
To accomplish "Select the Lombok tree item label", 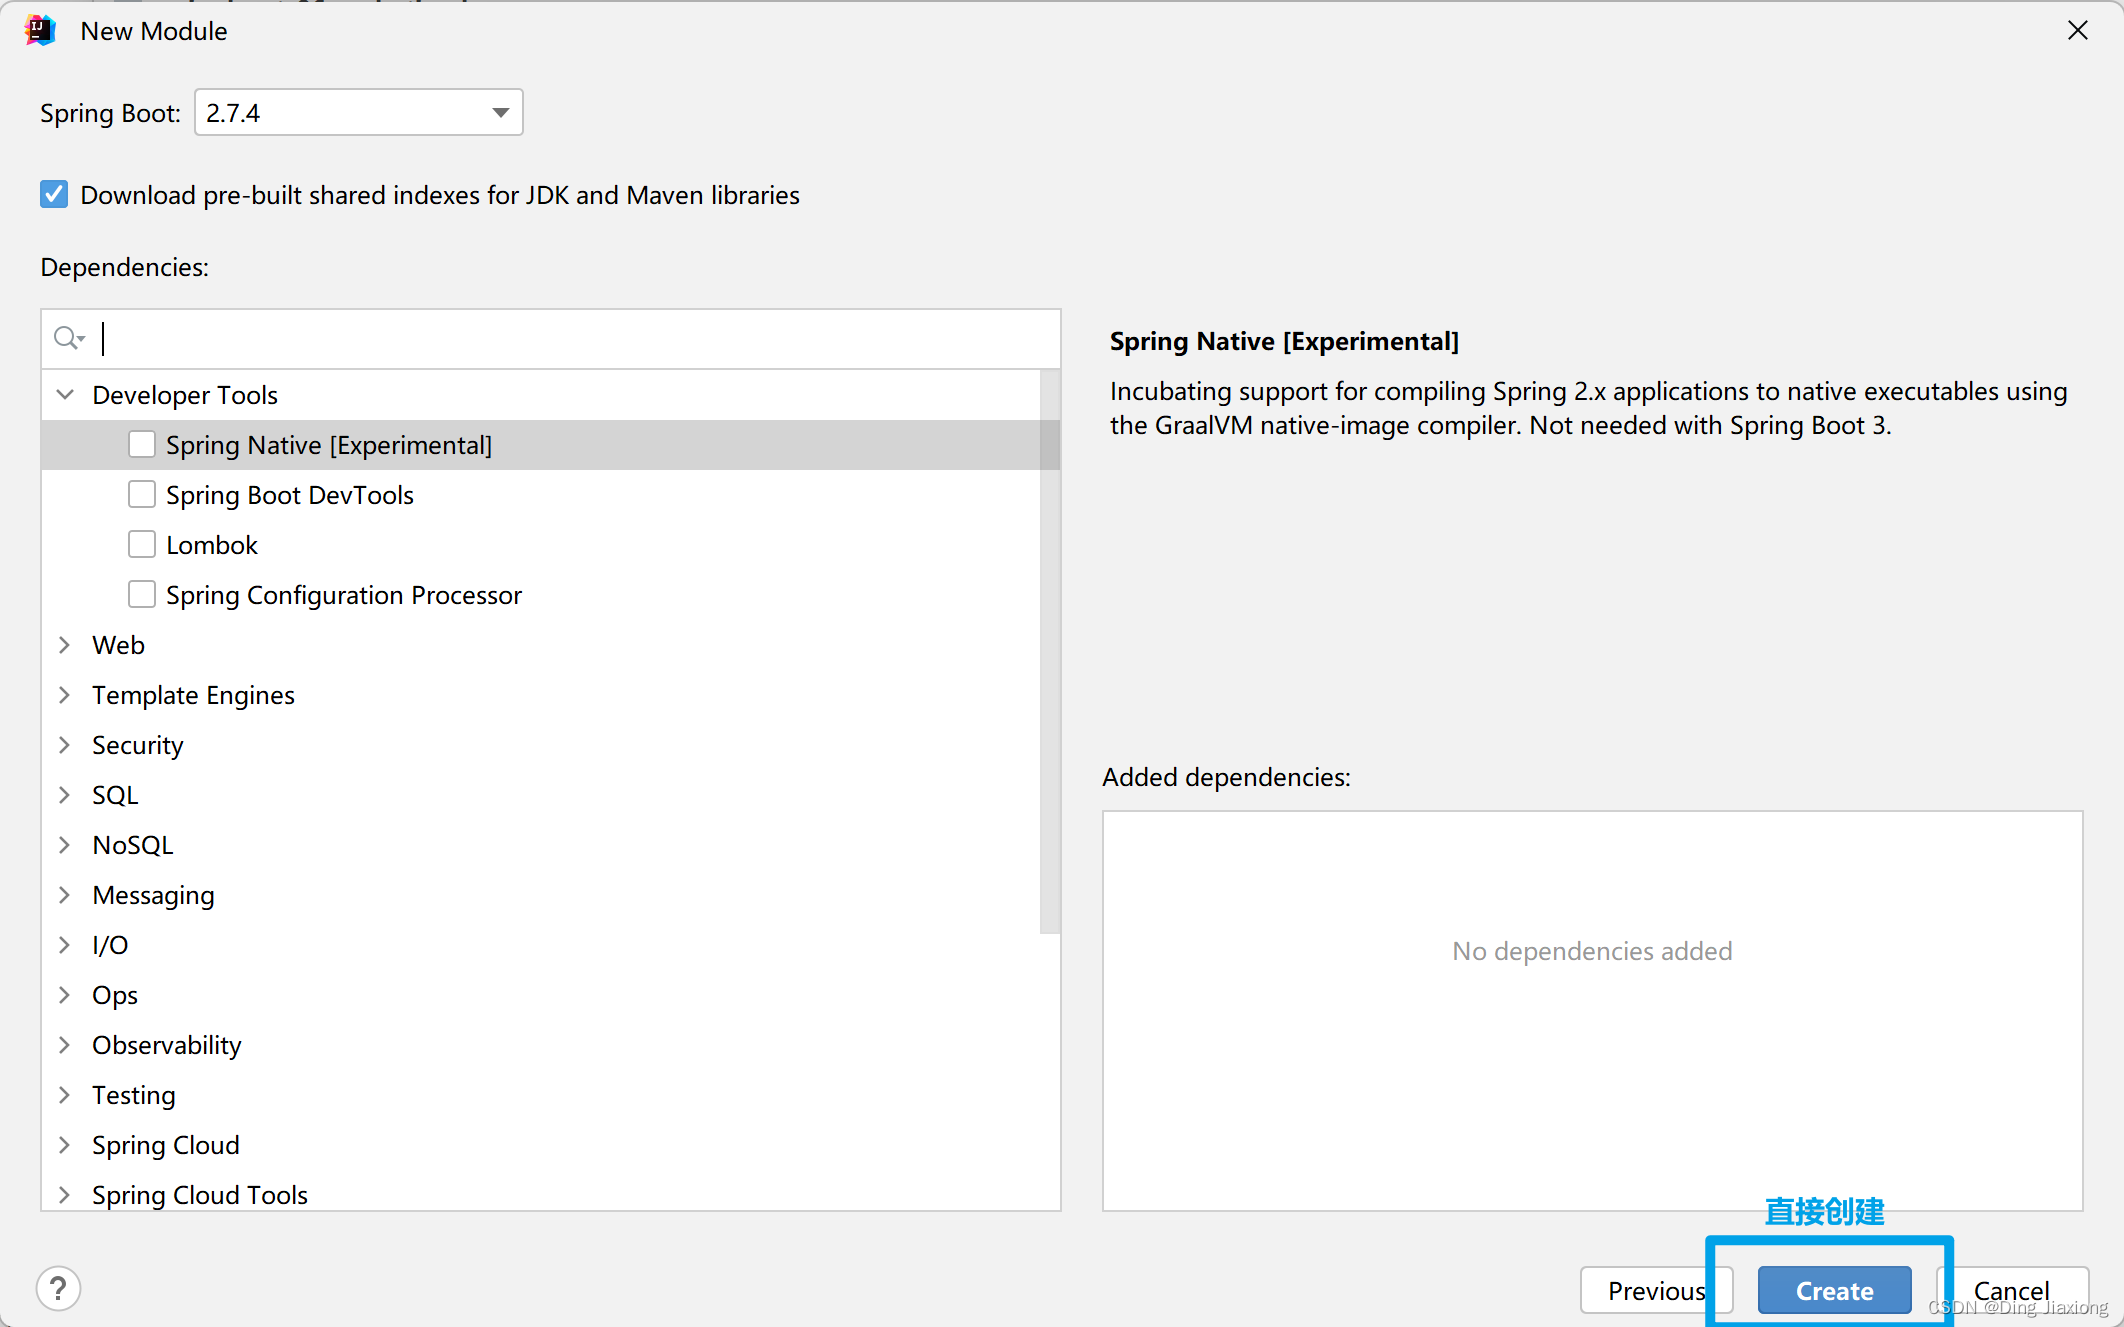I will click(212, 545).
